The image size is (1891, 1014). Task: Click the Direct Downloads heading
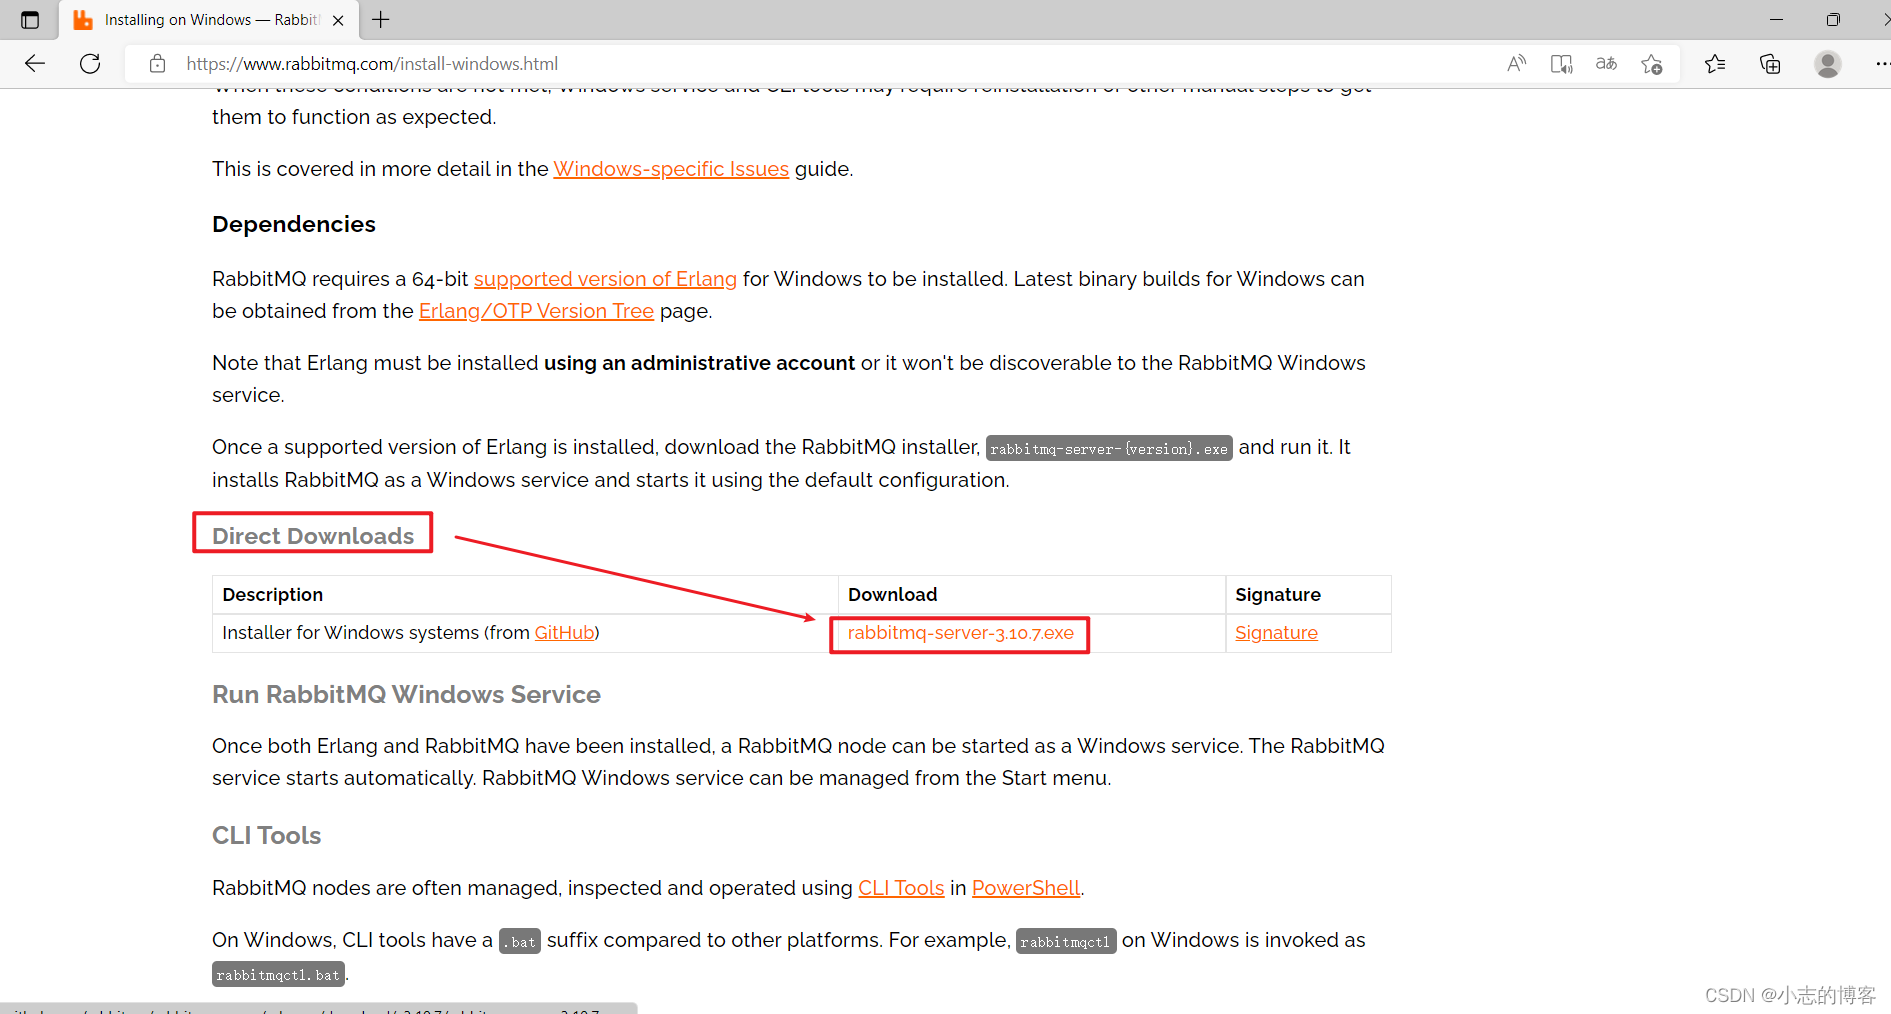point(313,536)
